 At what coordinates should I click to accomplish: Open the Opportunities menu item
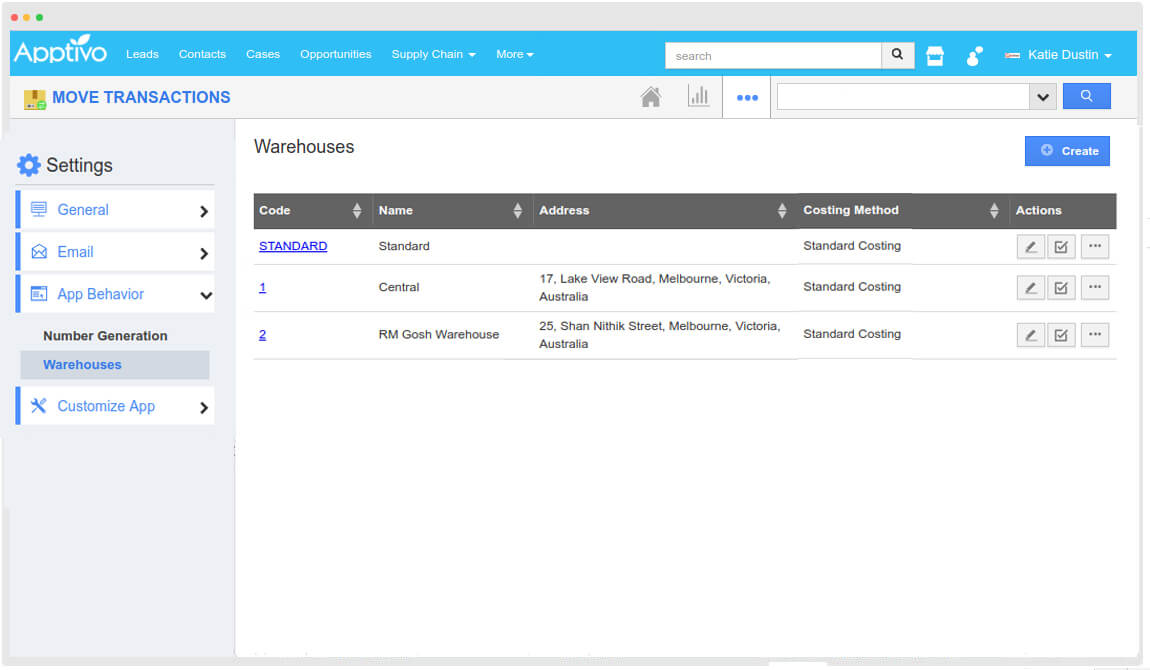click(335, 54)
